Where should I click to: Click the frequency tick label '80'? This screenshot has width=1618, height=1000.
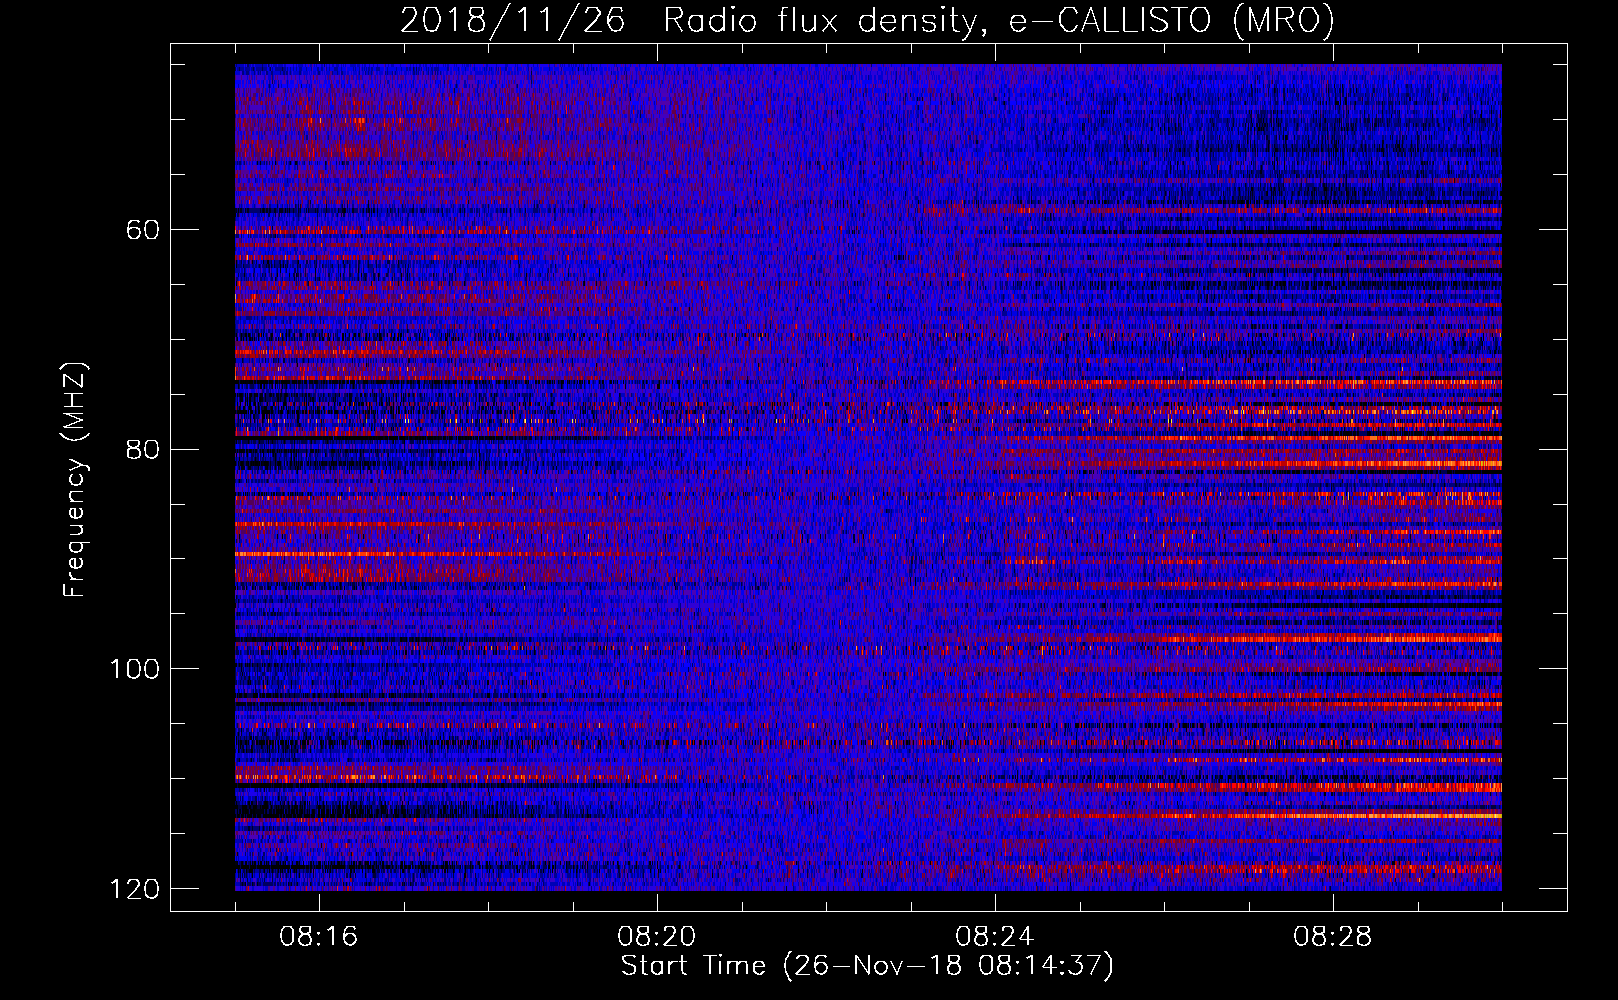click(143, 449)
